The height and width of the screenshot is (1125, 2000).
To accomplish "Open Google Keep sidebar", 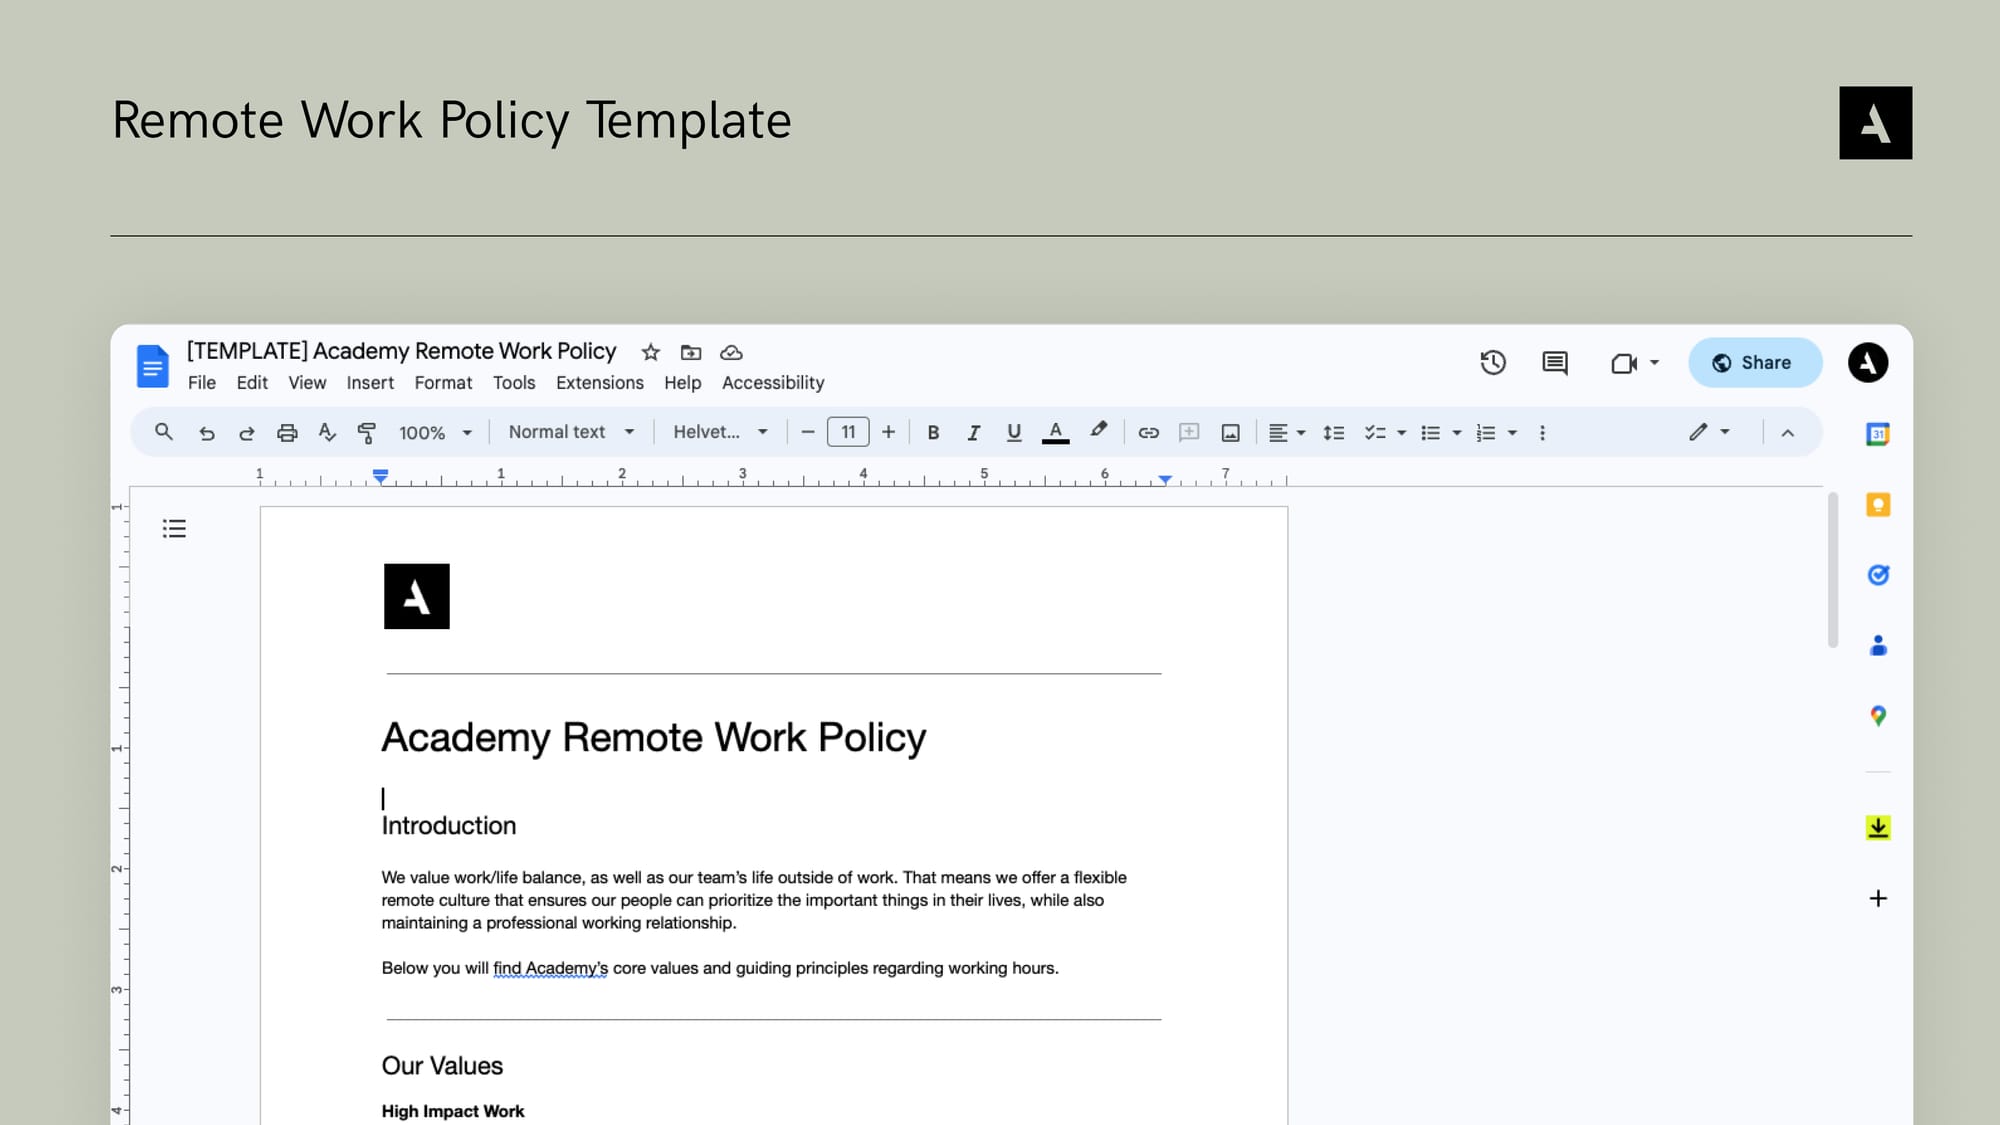I will pos(1878,505).
